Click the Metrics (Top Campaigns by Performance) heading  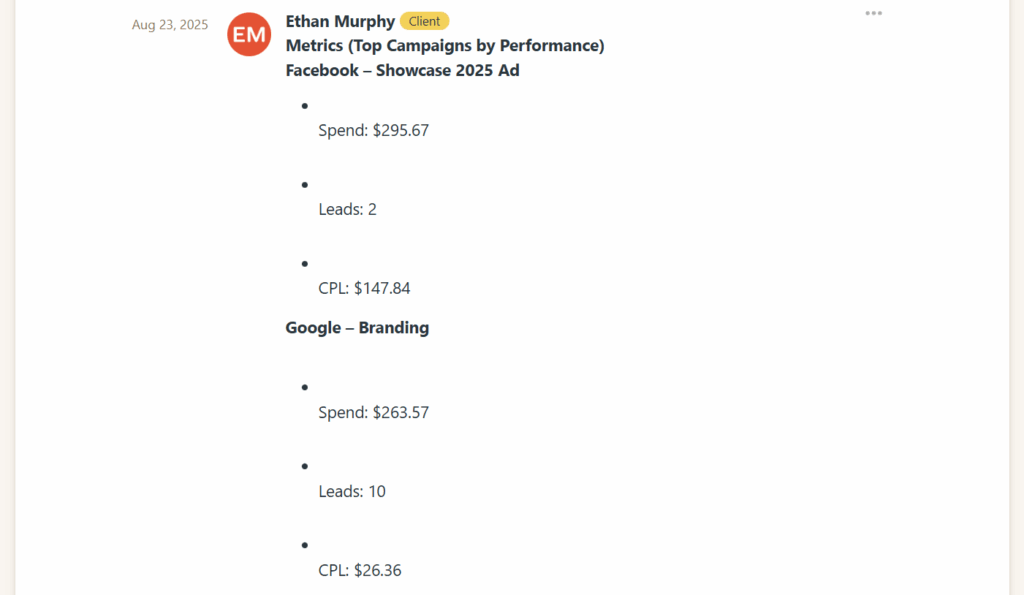coord(445,46)
